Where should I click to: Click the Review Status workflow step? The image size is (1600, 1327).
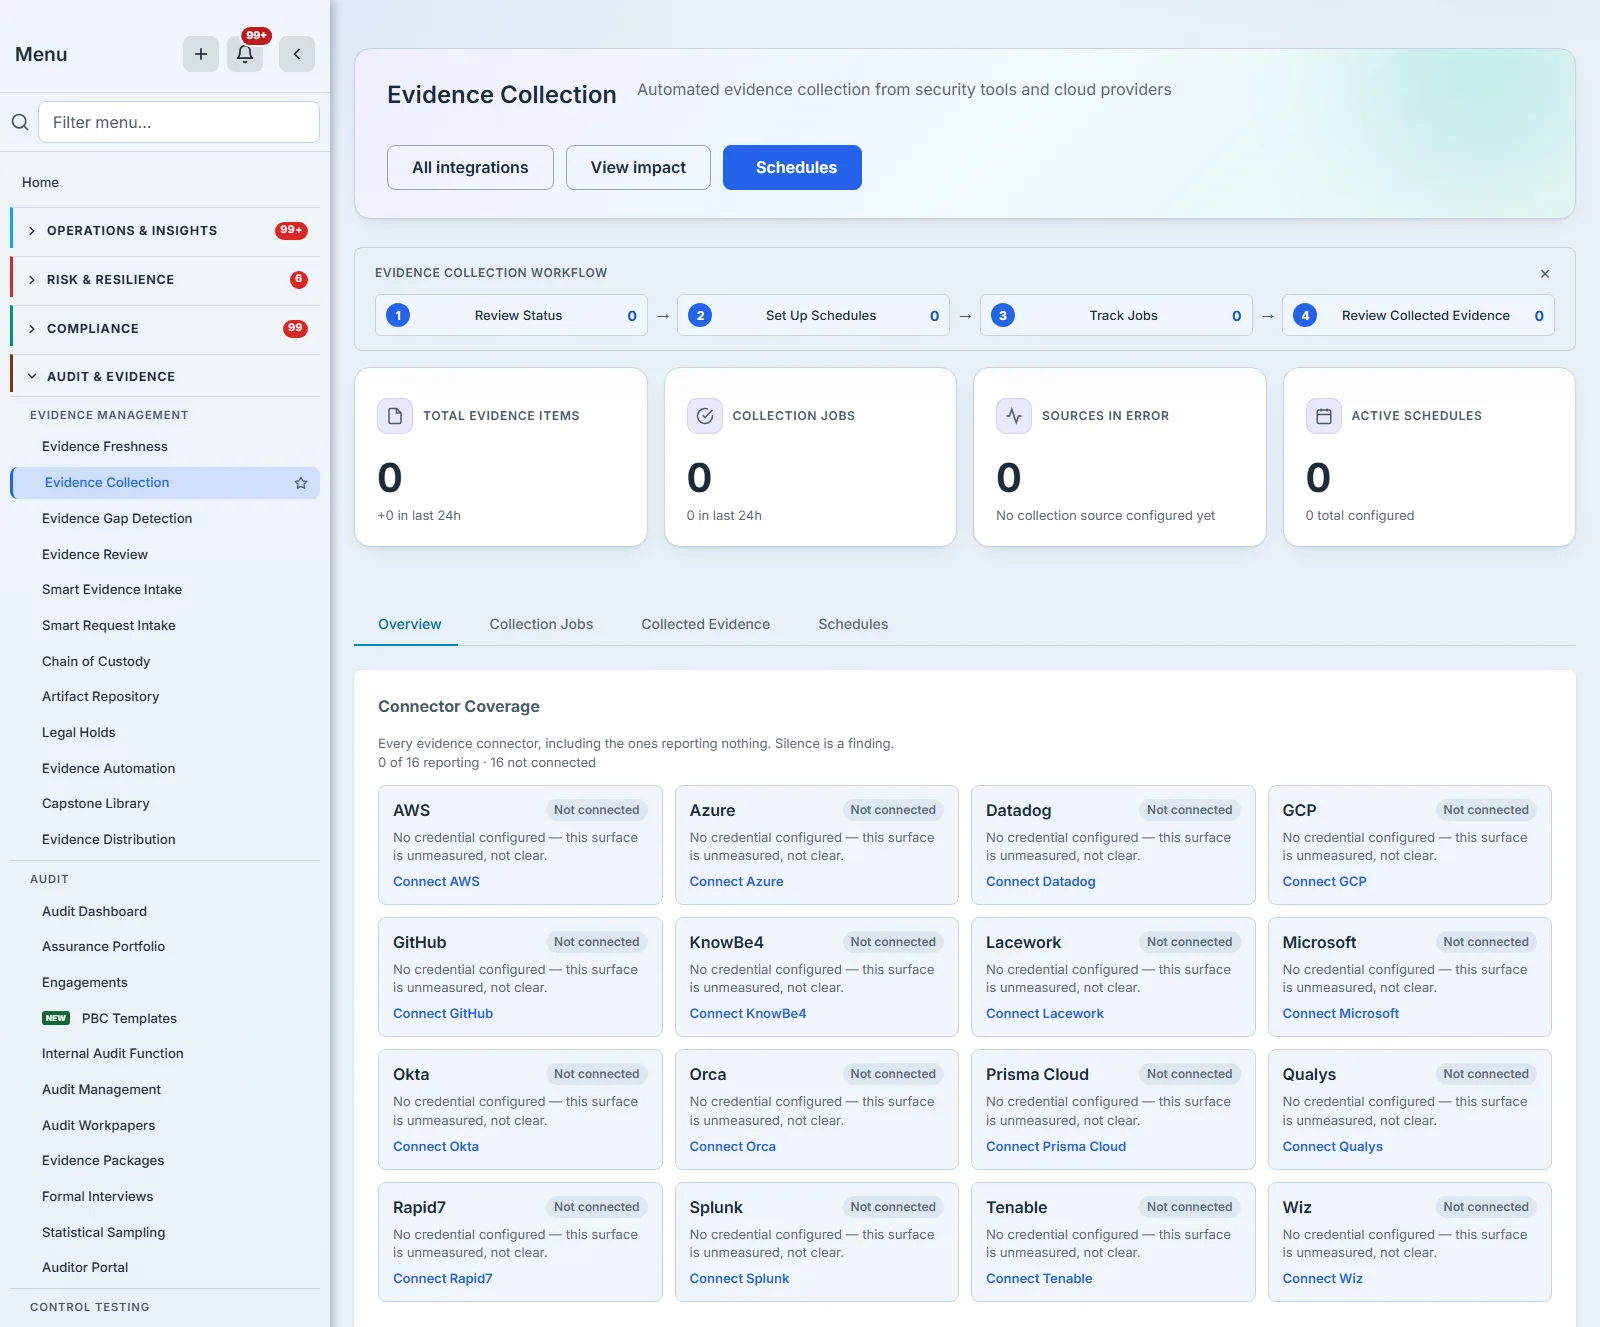coord(511,316)
